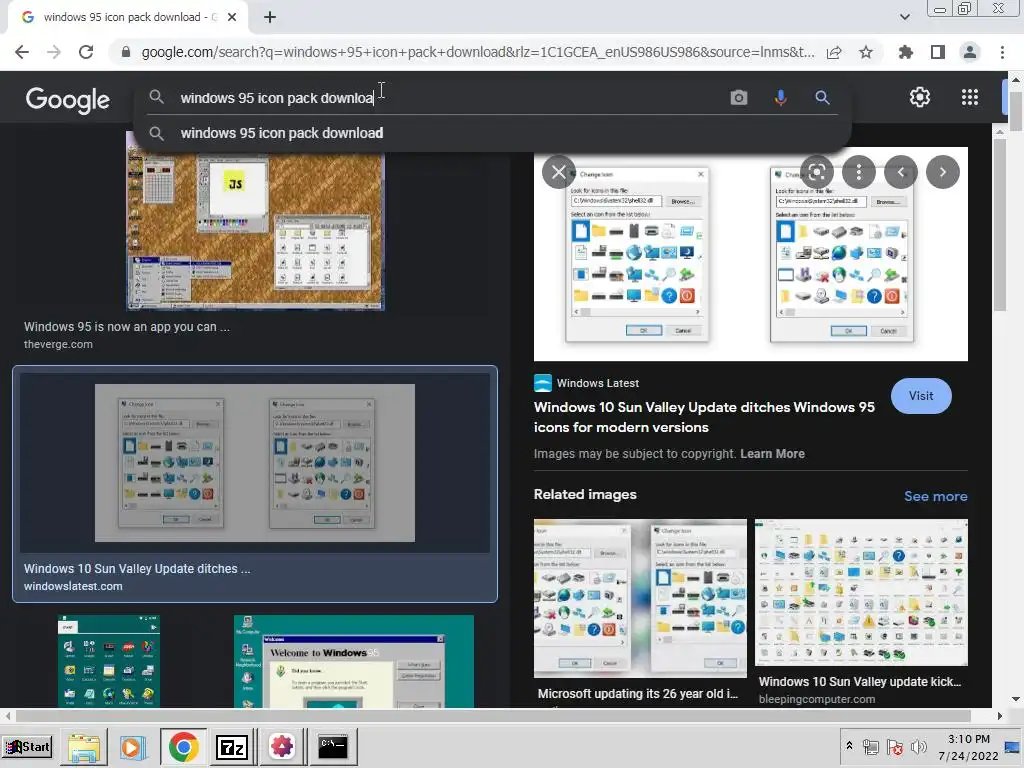1024x768 pixels.
Task: Click the Windows Latest source name
Action: pyautogui.click(x=598, y=383)
